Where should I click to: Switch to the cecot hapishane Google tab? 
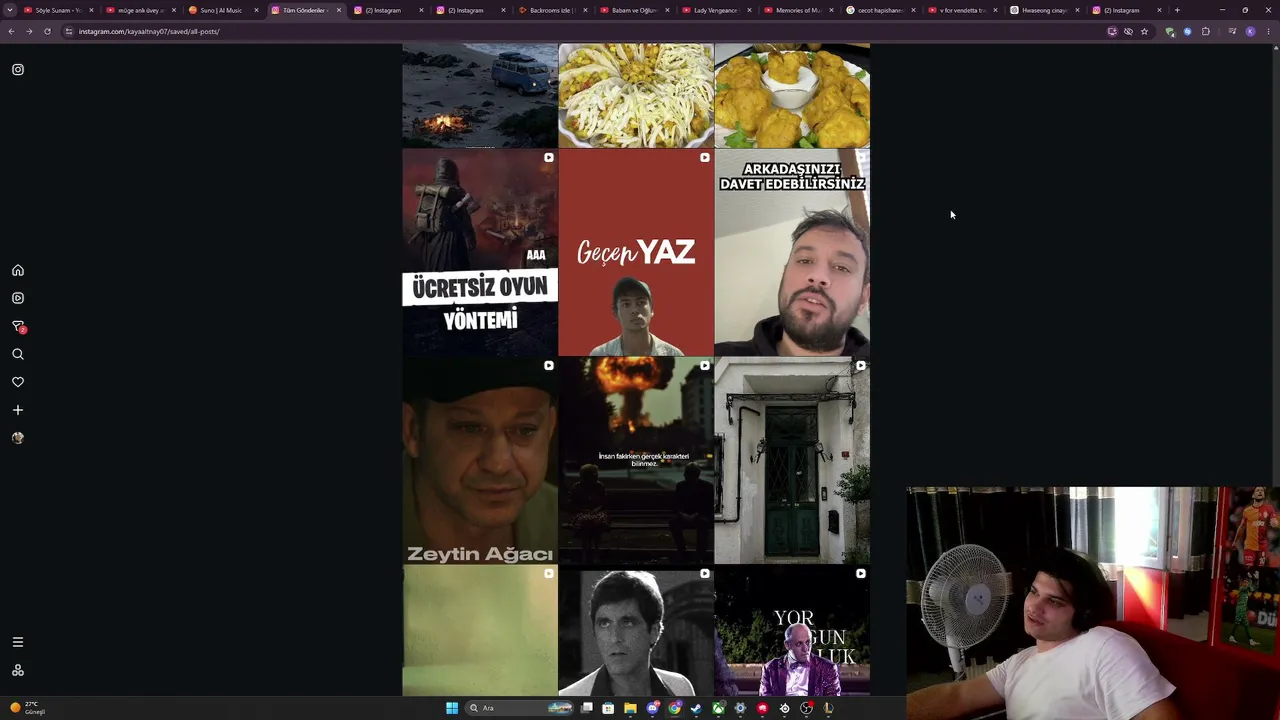pos(881,10)
